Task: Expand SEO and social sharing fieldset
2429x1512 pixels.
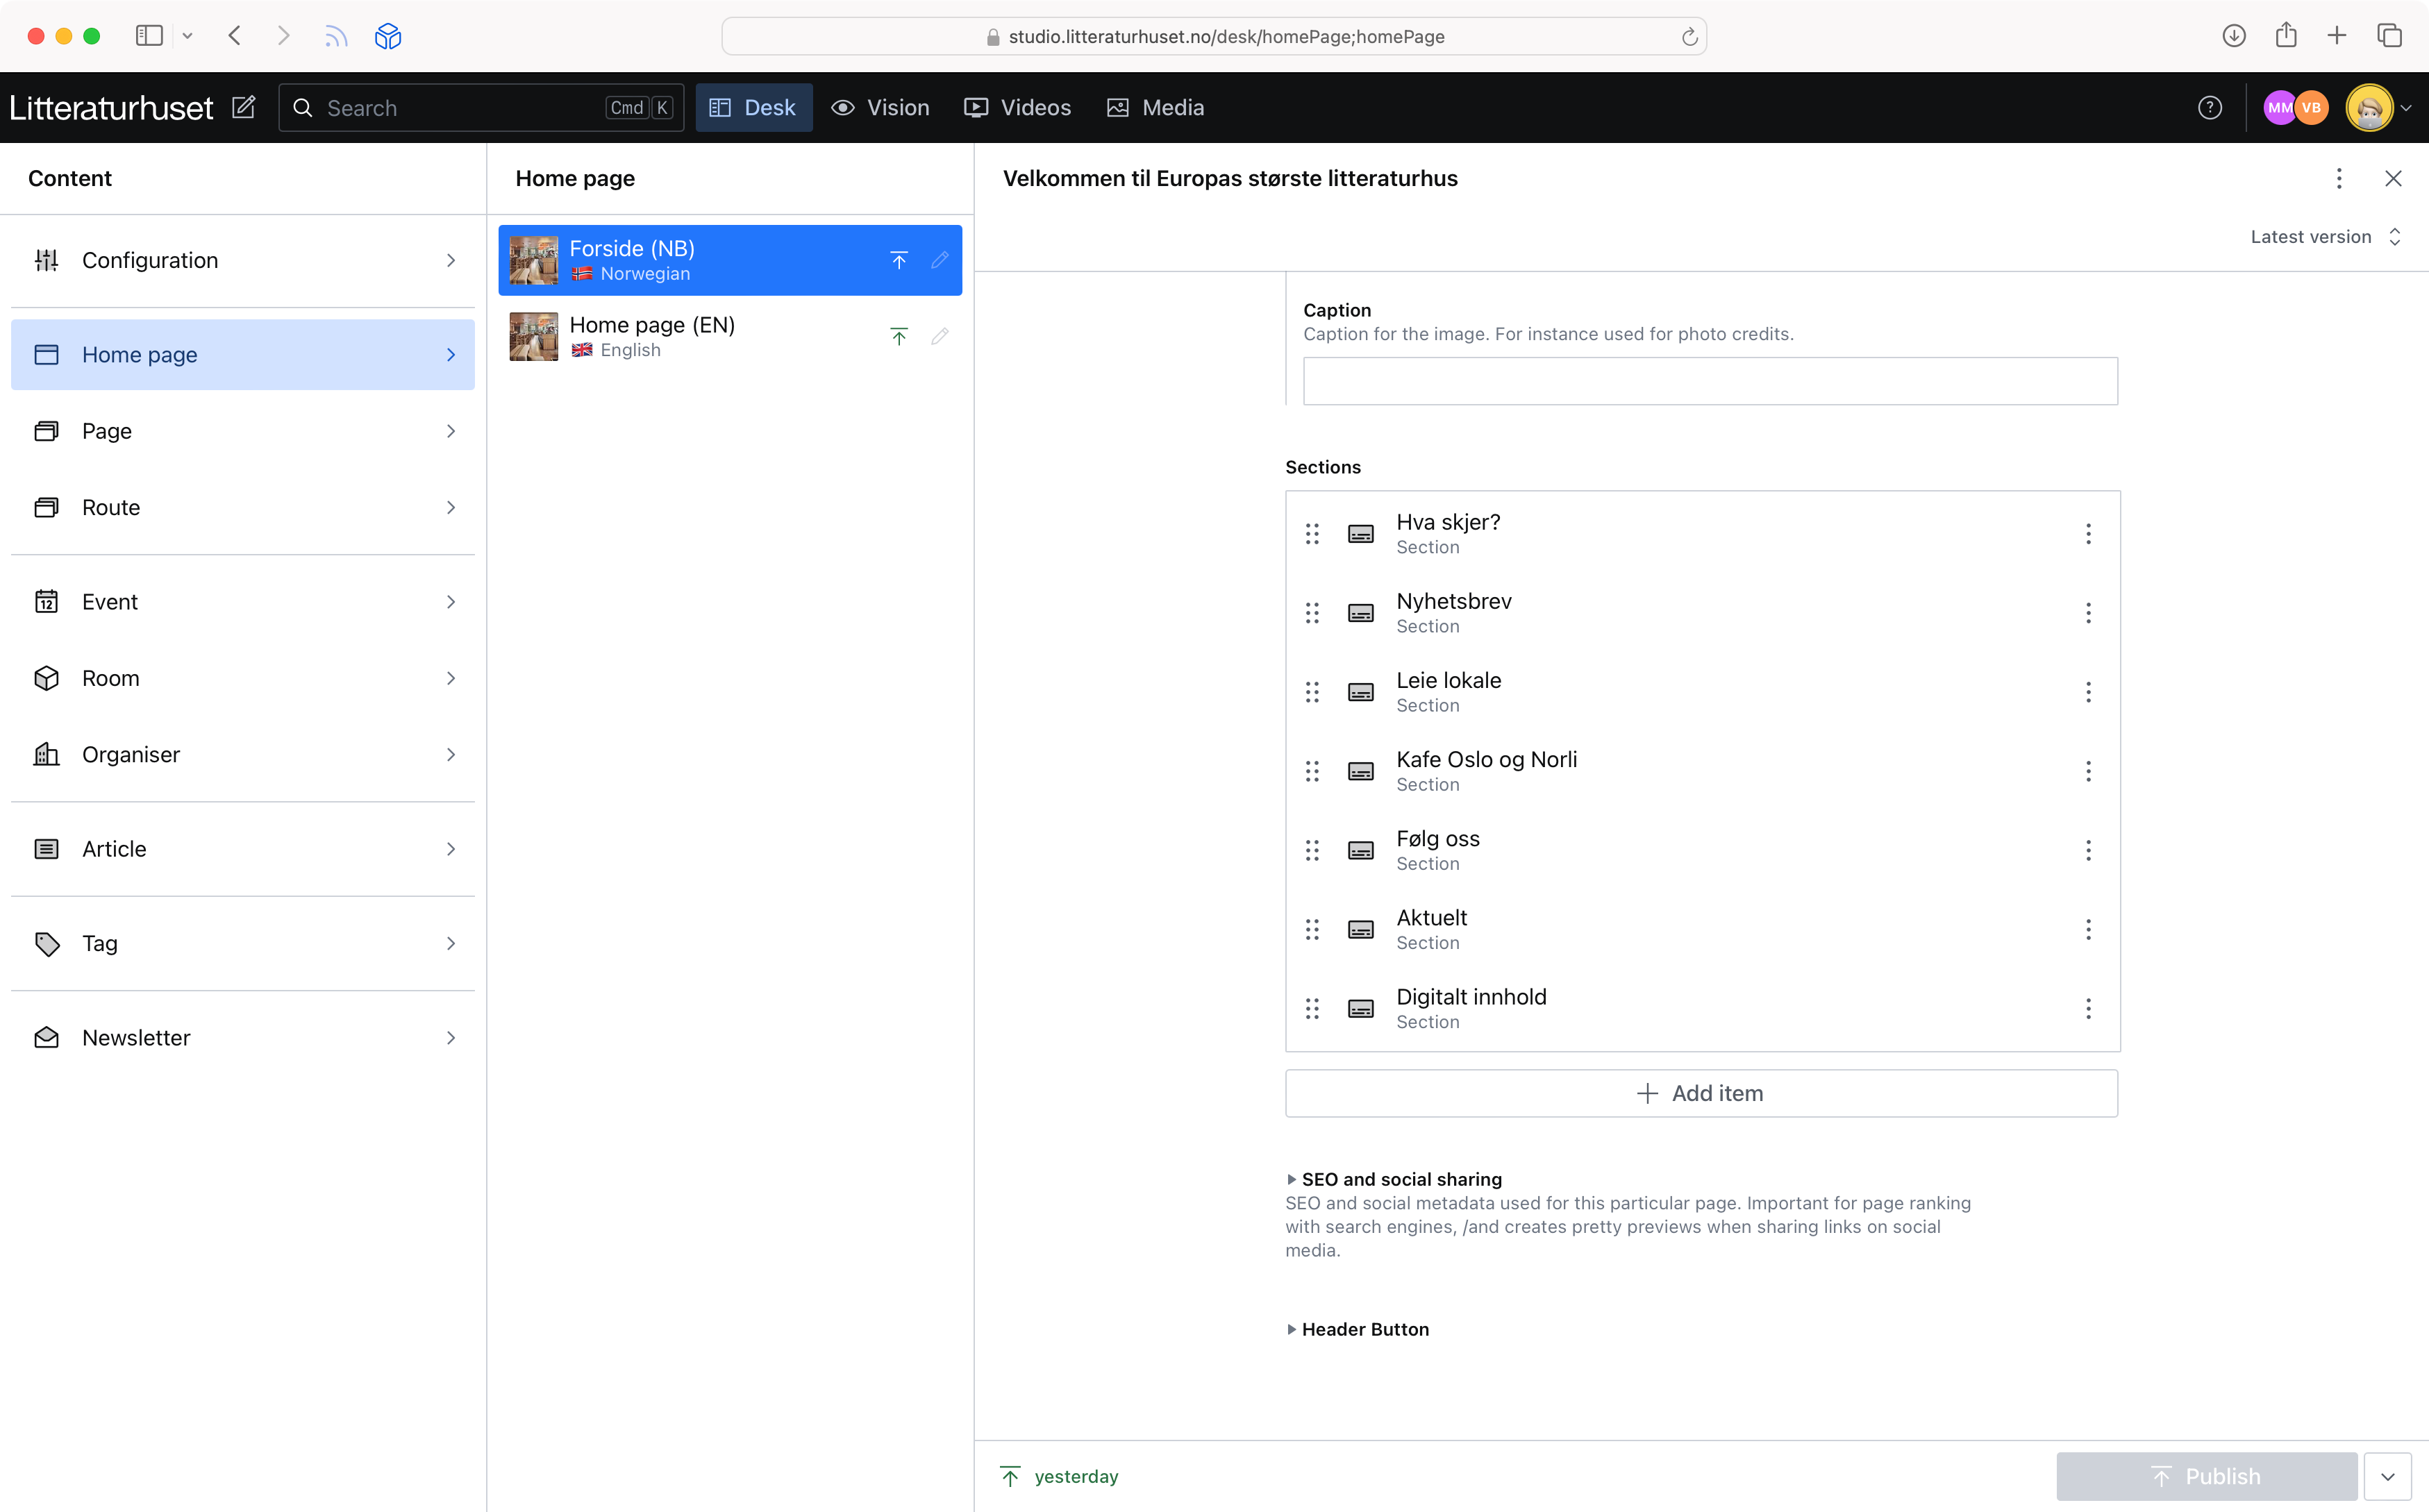Action: 1400,1179
